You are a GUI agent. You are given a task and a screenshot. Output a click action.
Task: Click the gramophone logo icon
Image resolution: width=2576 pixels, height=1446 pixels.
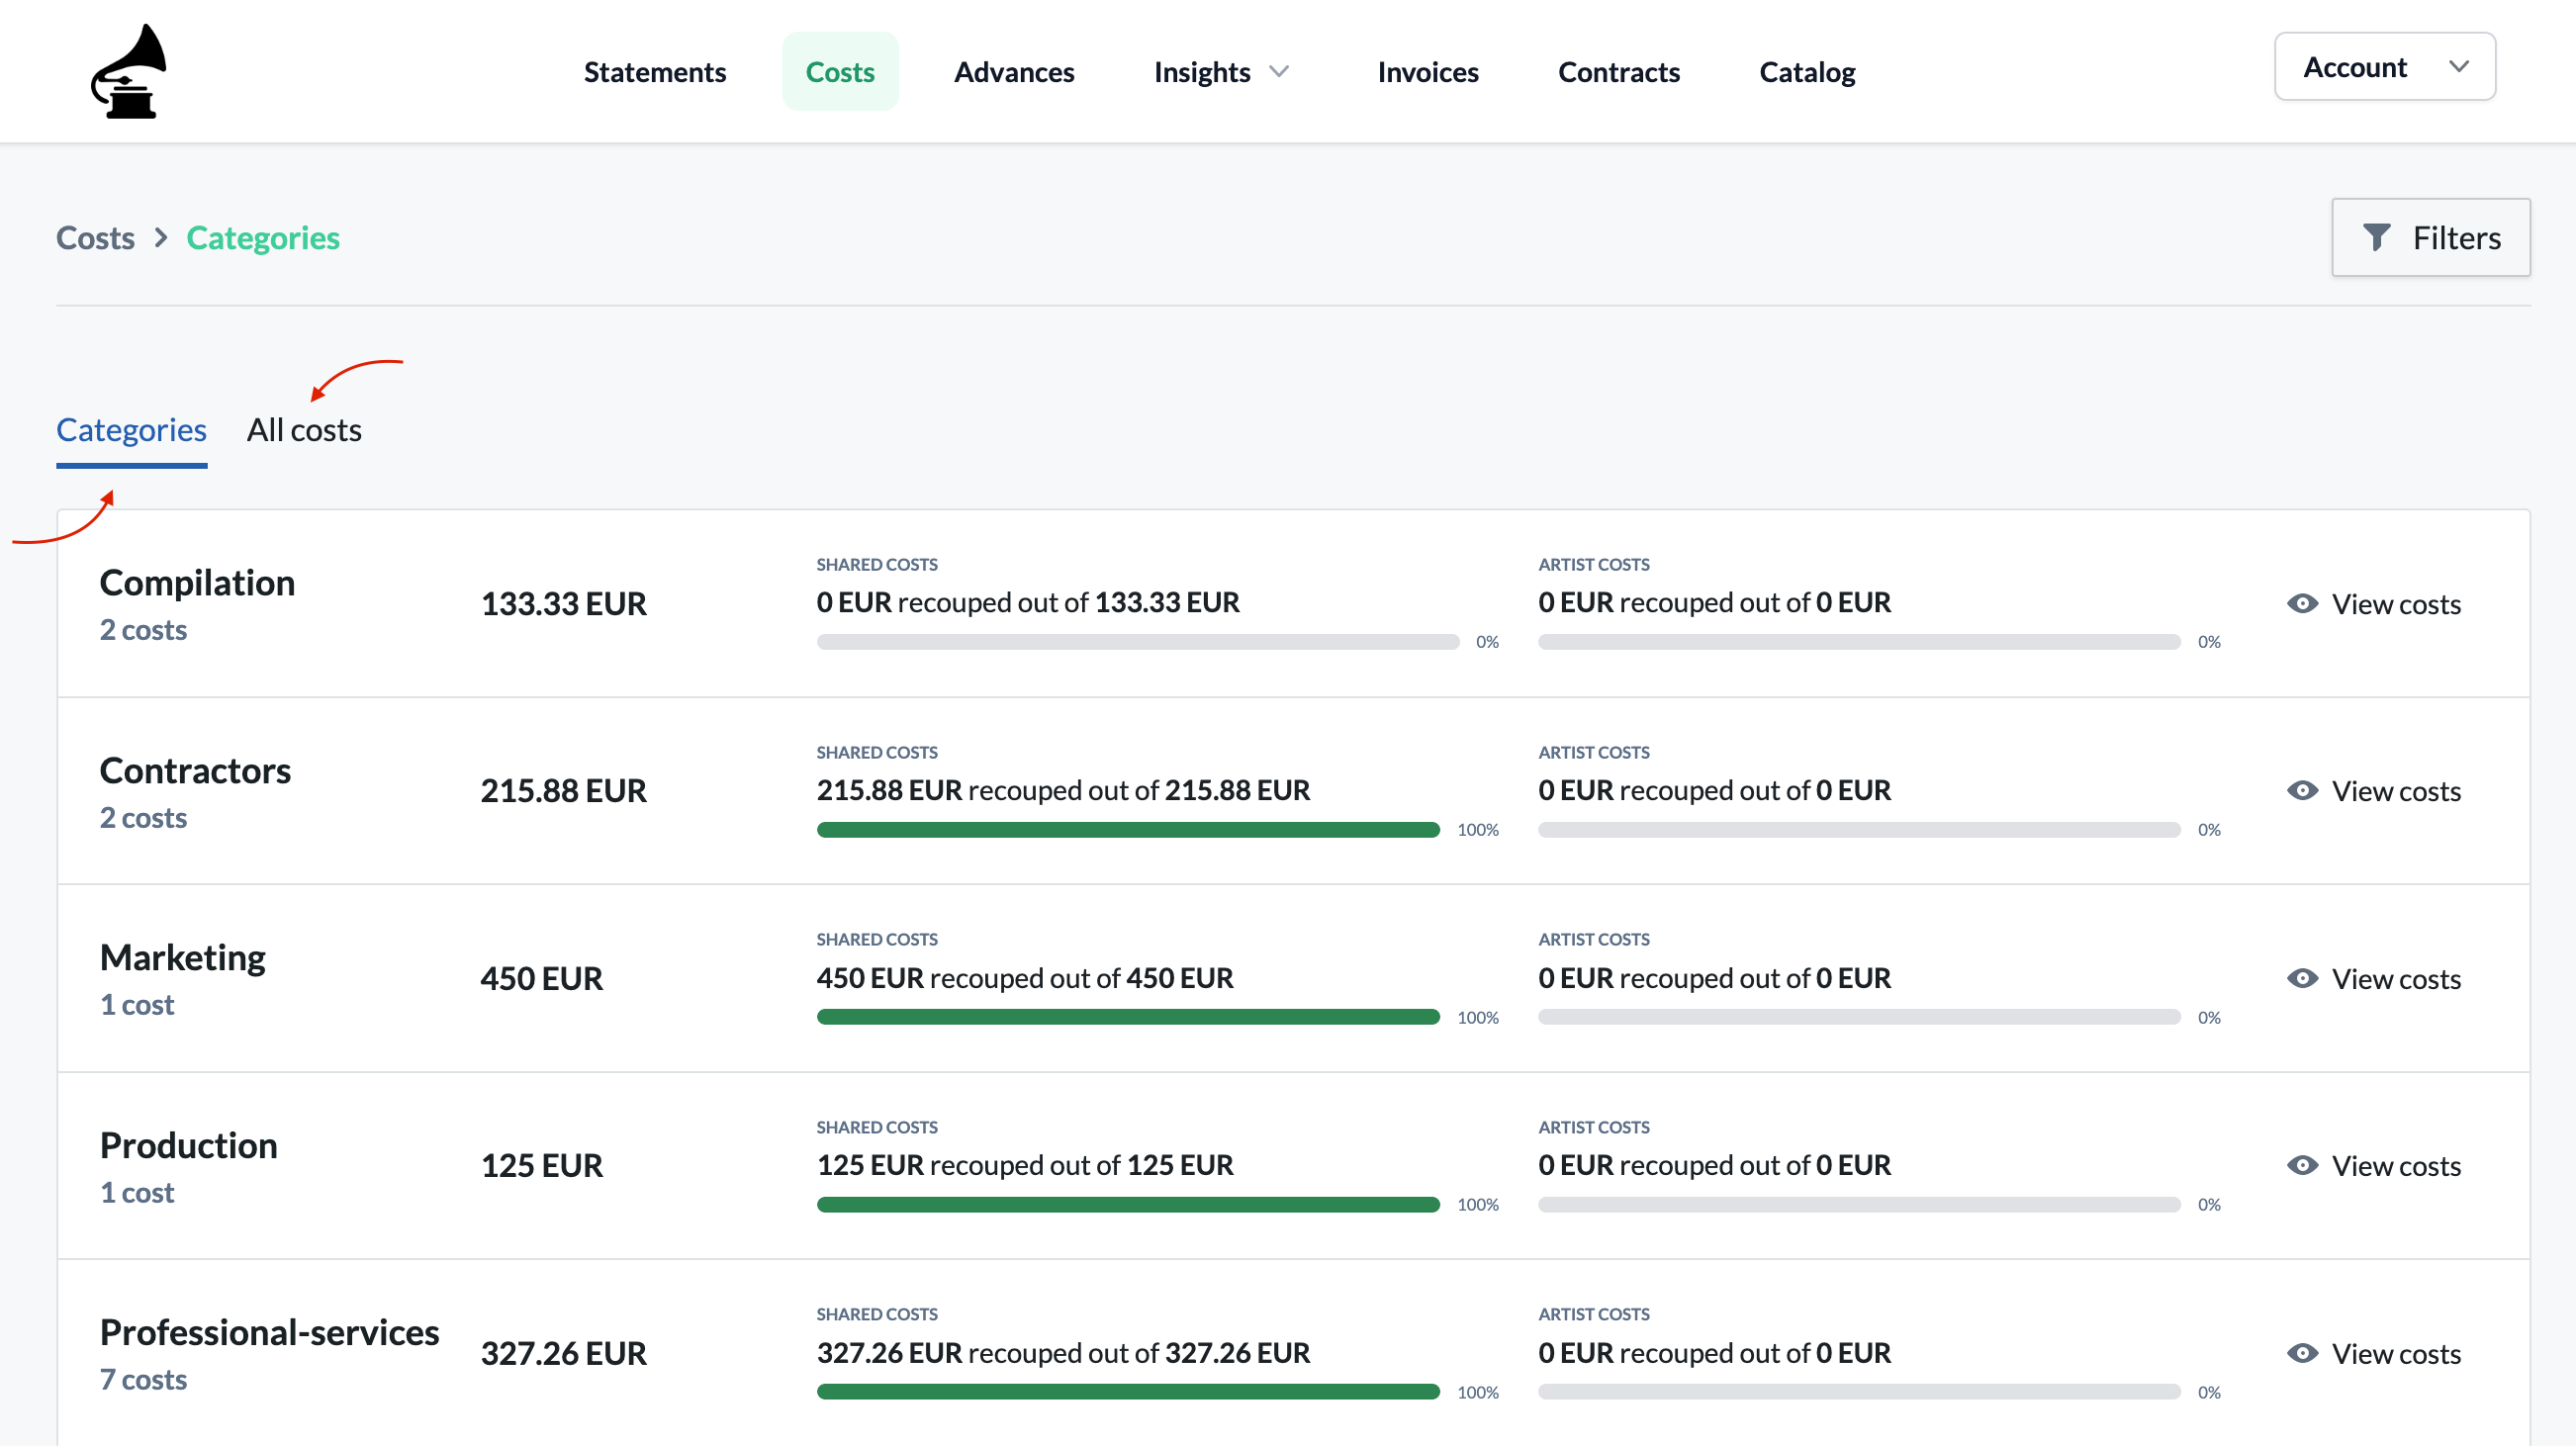tap(129, 71)
